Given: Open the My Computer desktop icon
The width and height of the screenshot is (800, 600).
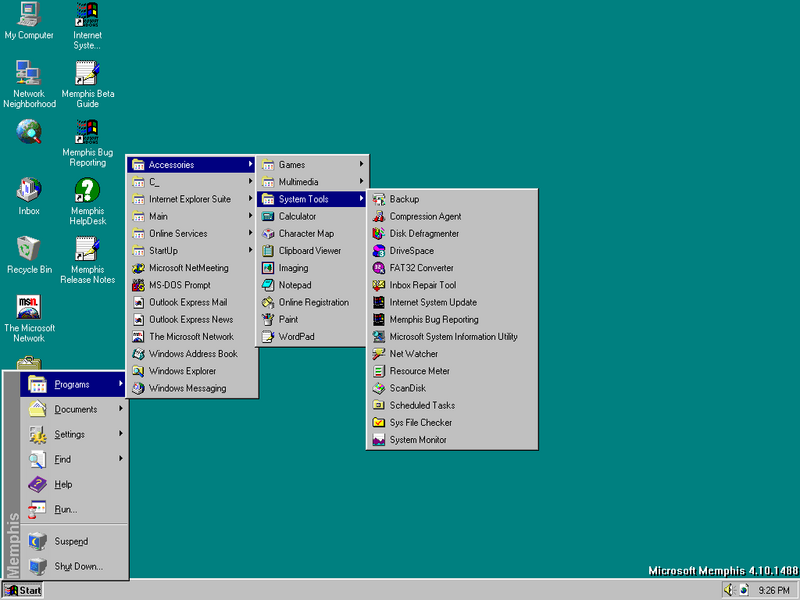Looking at the screenshot, I should (29, 17).
